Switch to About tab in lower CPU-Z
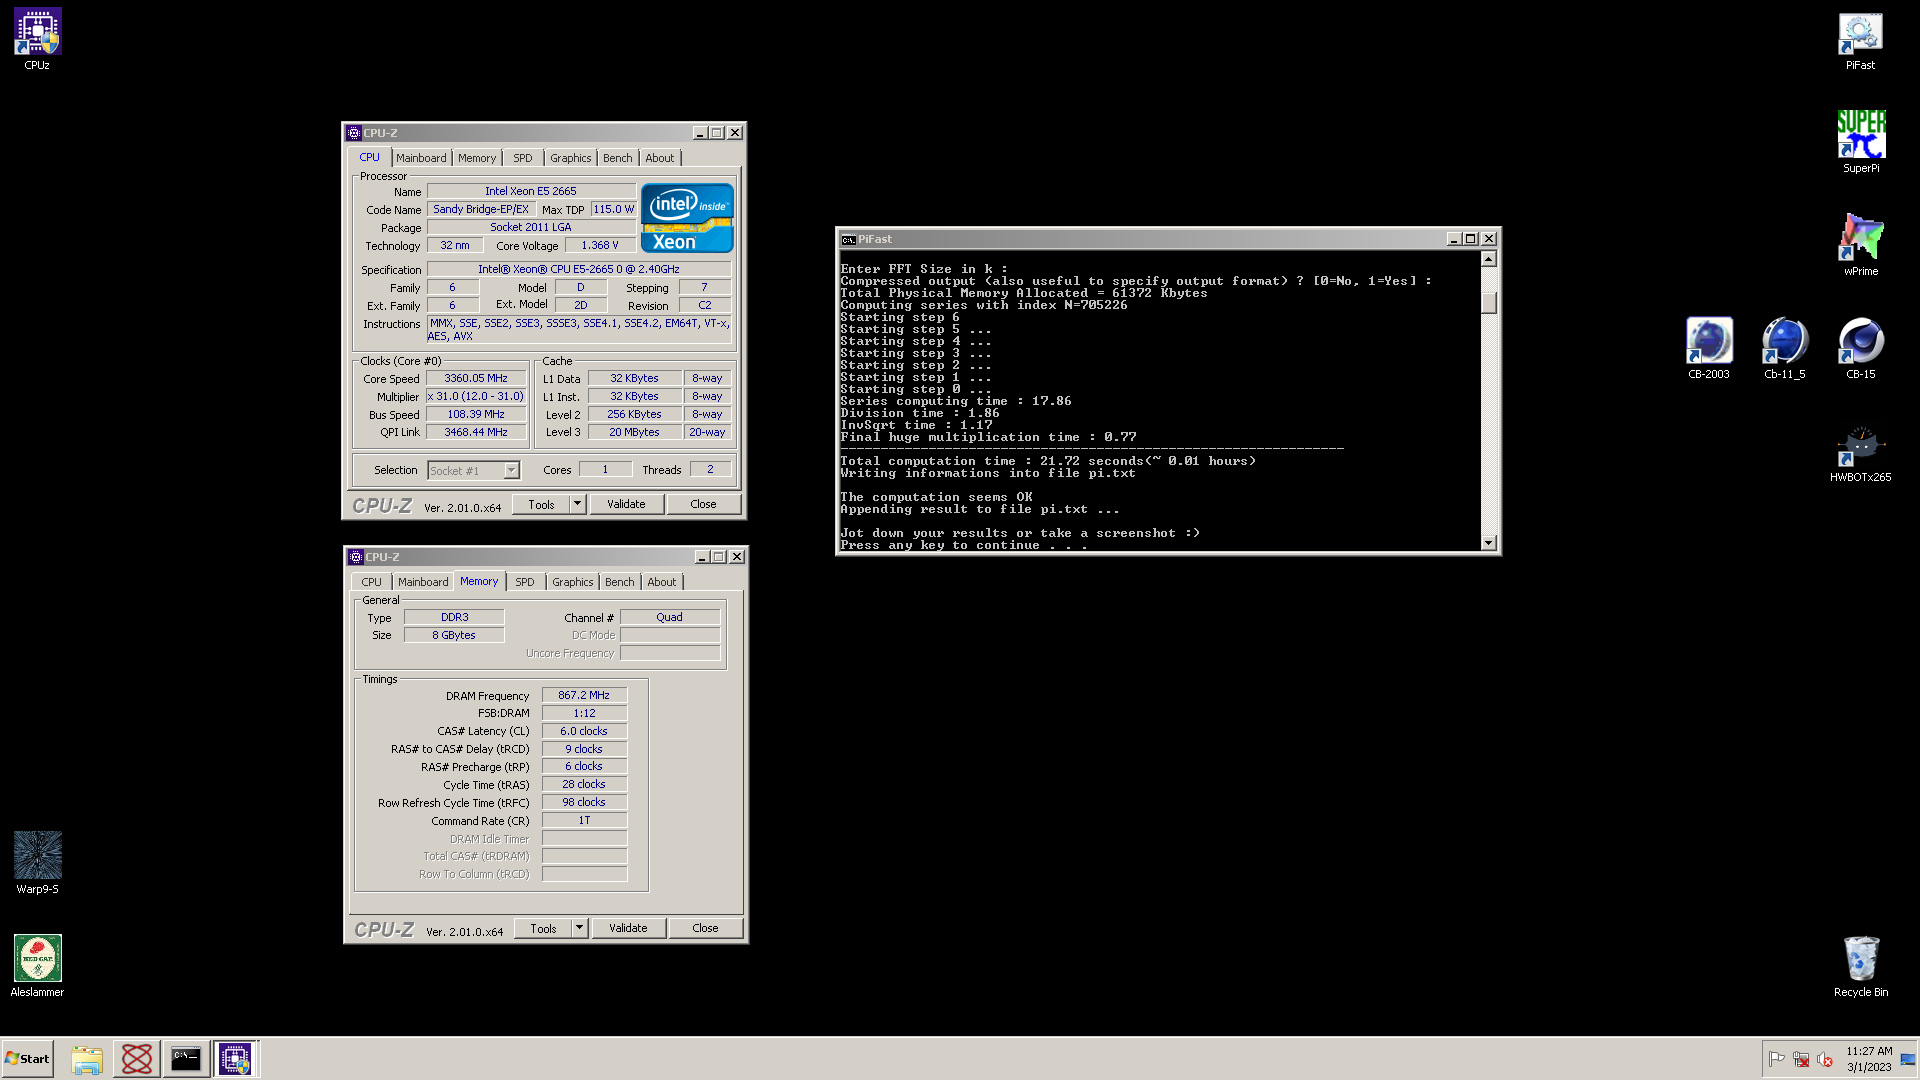 pos(661,582)
